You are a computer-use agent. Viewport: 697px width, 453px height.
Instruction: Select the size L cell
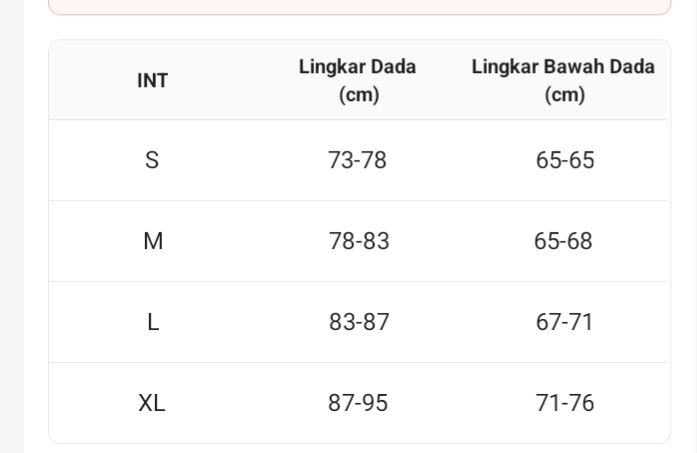(x=153, y=322)
